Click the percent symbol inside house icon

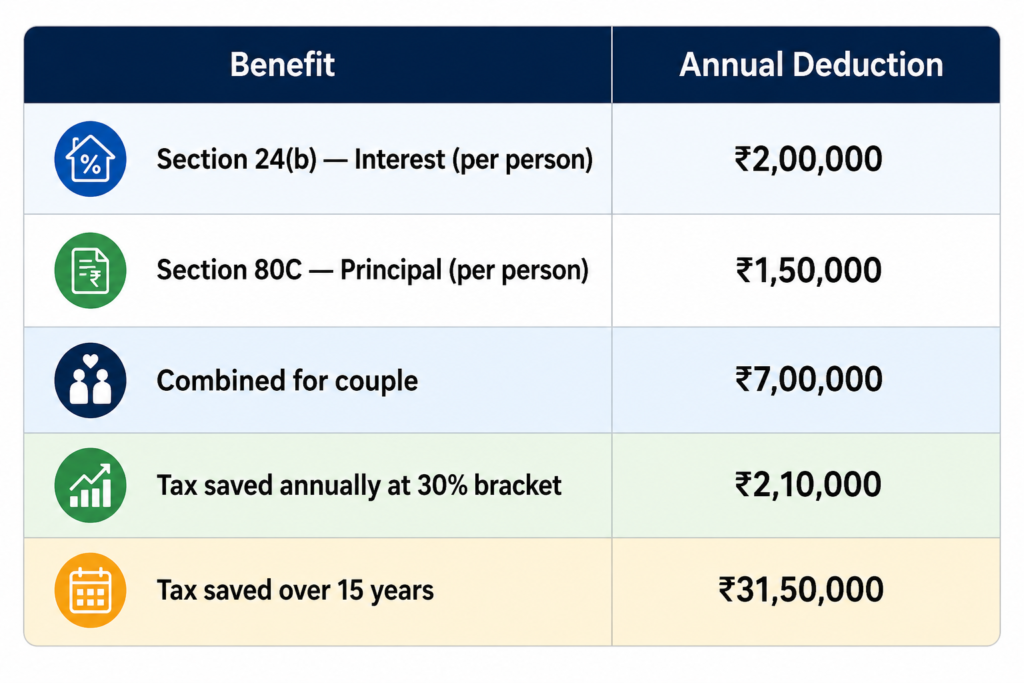[91, 165]
